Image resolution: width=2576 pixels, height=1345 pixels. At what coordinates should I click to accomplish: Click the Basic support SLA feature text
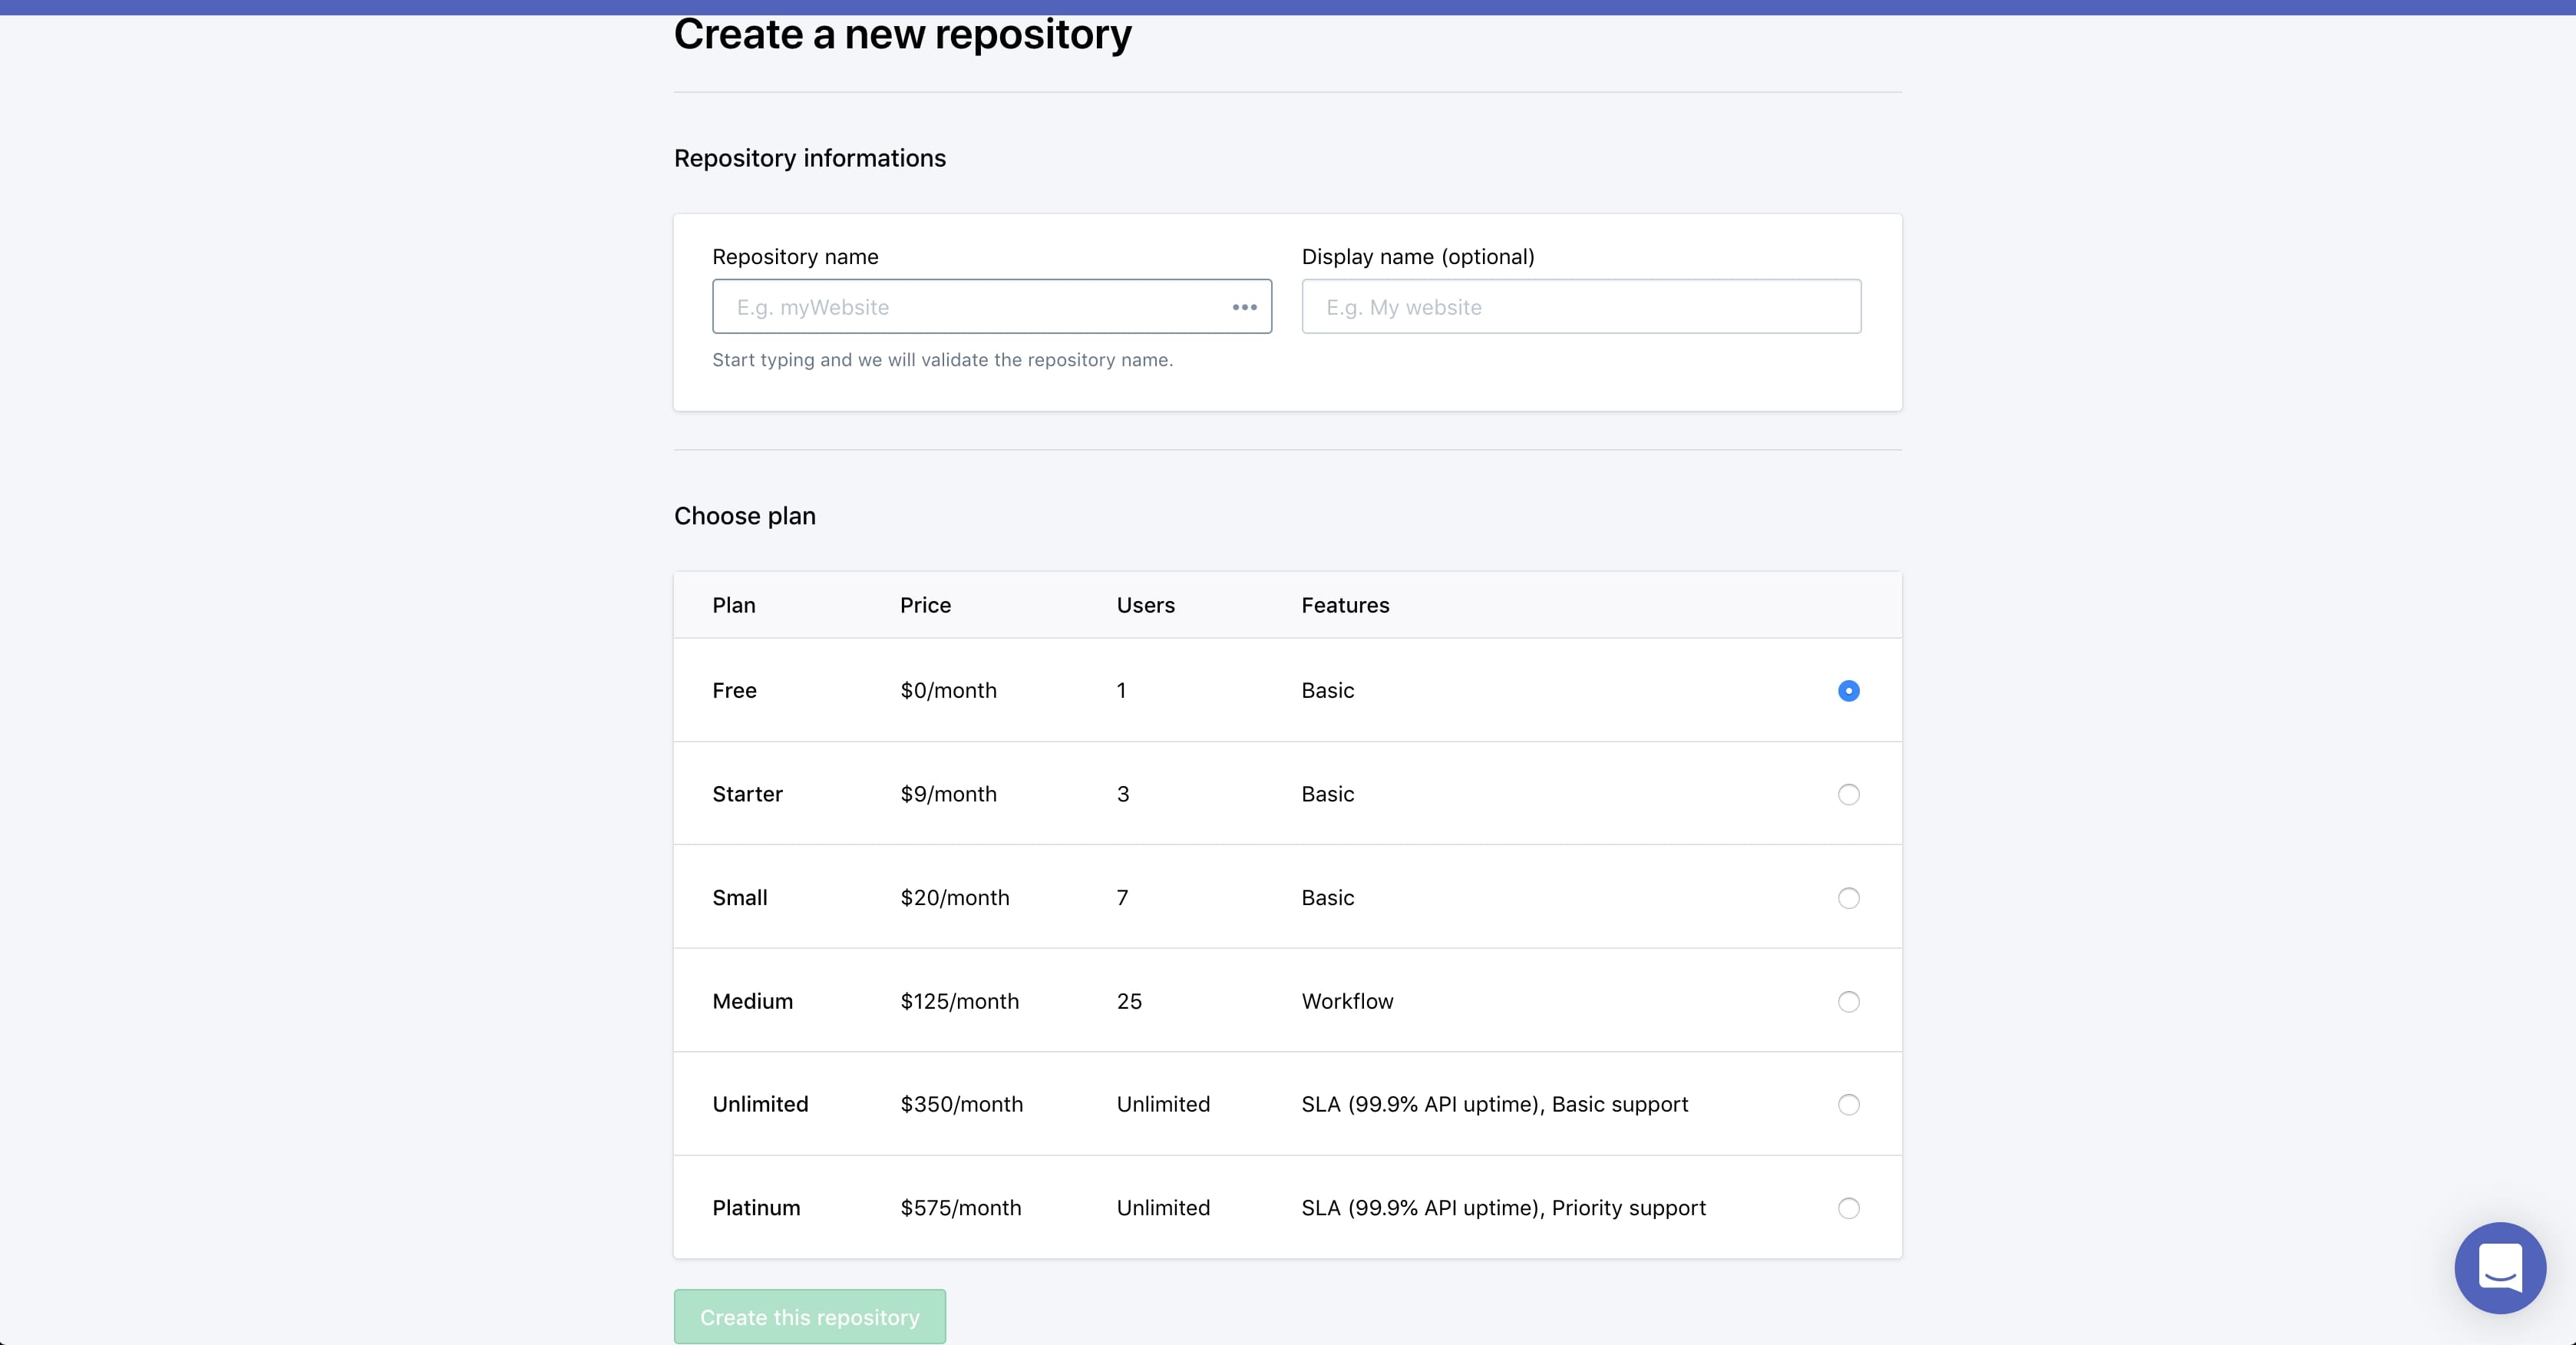click(x=1494, y=1104)
